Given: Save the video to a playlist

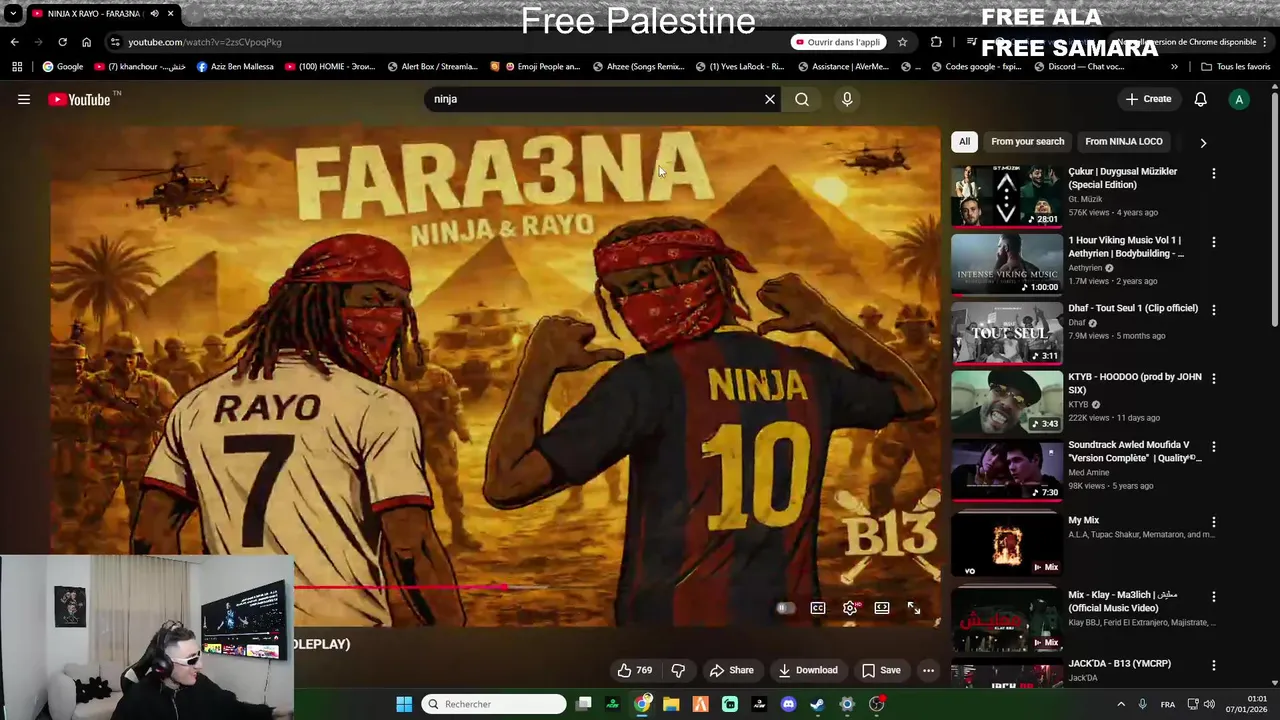Looking at the screenshot, I should 881,670.
